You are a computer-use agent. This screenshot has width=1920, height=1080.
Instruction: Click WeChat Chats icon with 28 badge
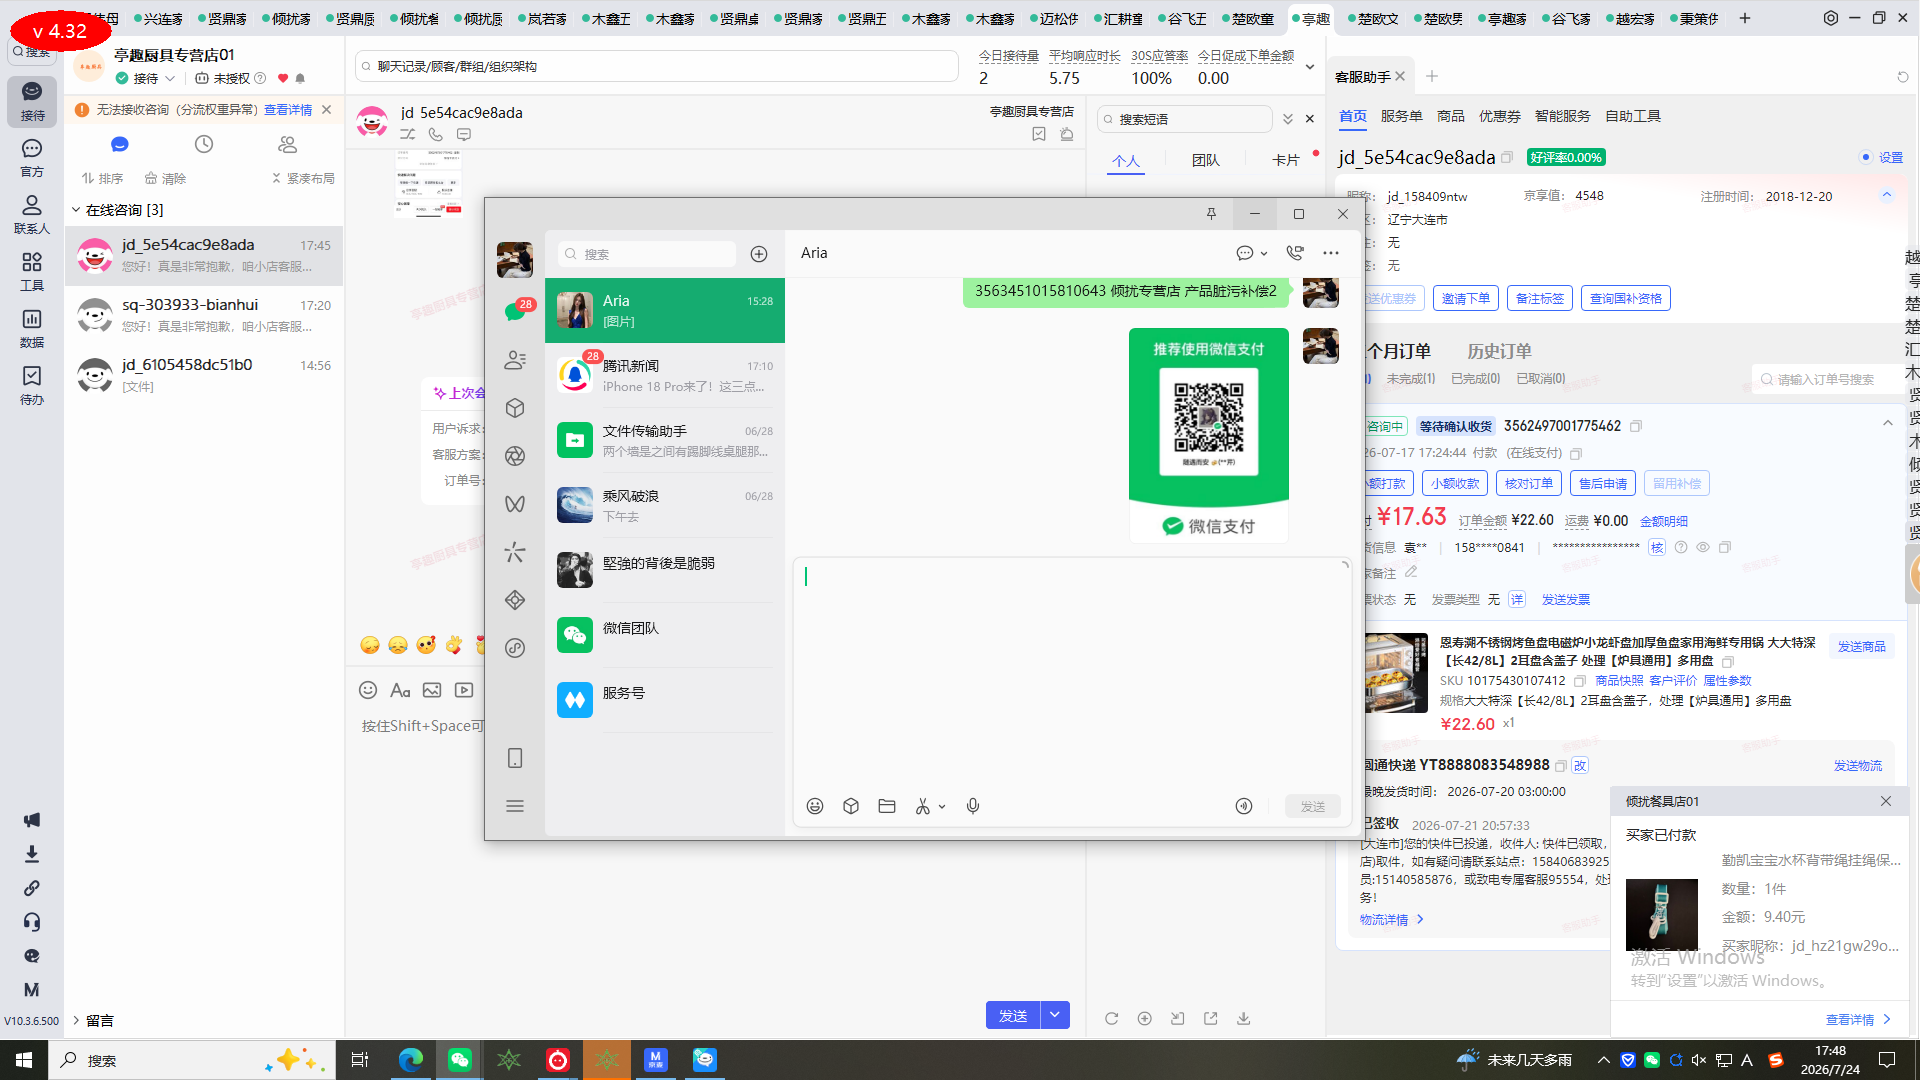point(515,311)
